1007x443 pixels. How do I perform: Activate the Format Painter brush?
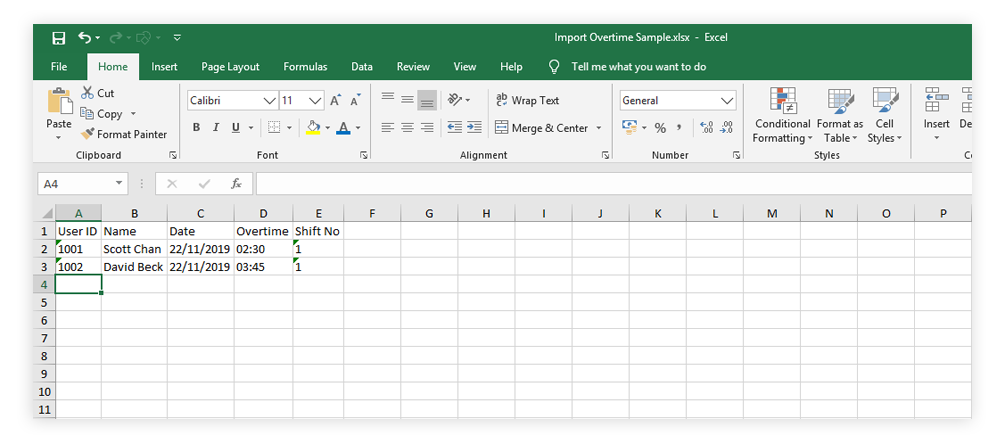pyautogui.click(x=124, y=134)
